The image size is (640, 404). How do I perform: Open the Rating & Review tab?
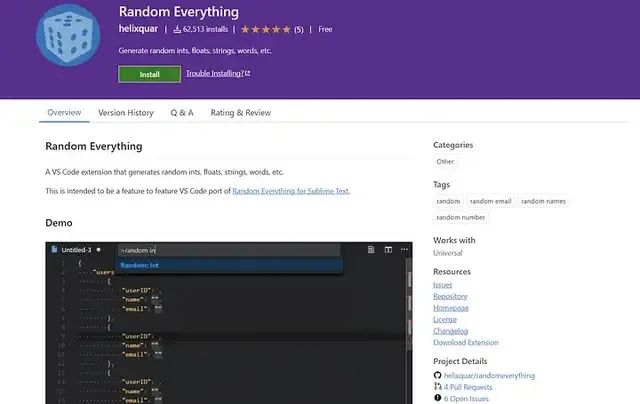[241, 113]
